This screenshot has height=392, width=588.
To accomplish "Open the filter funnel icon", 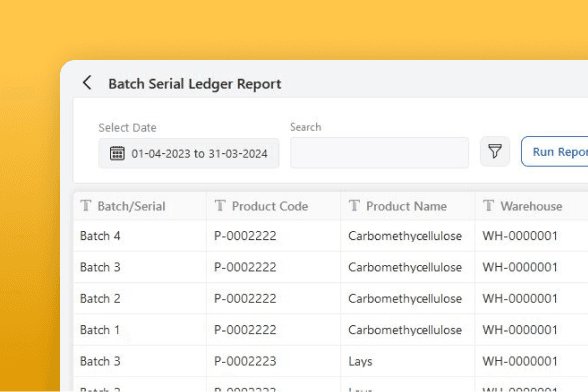I will (495, 152).
